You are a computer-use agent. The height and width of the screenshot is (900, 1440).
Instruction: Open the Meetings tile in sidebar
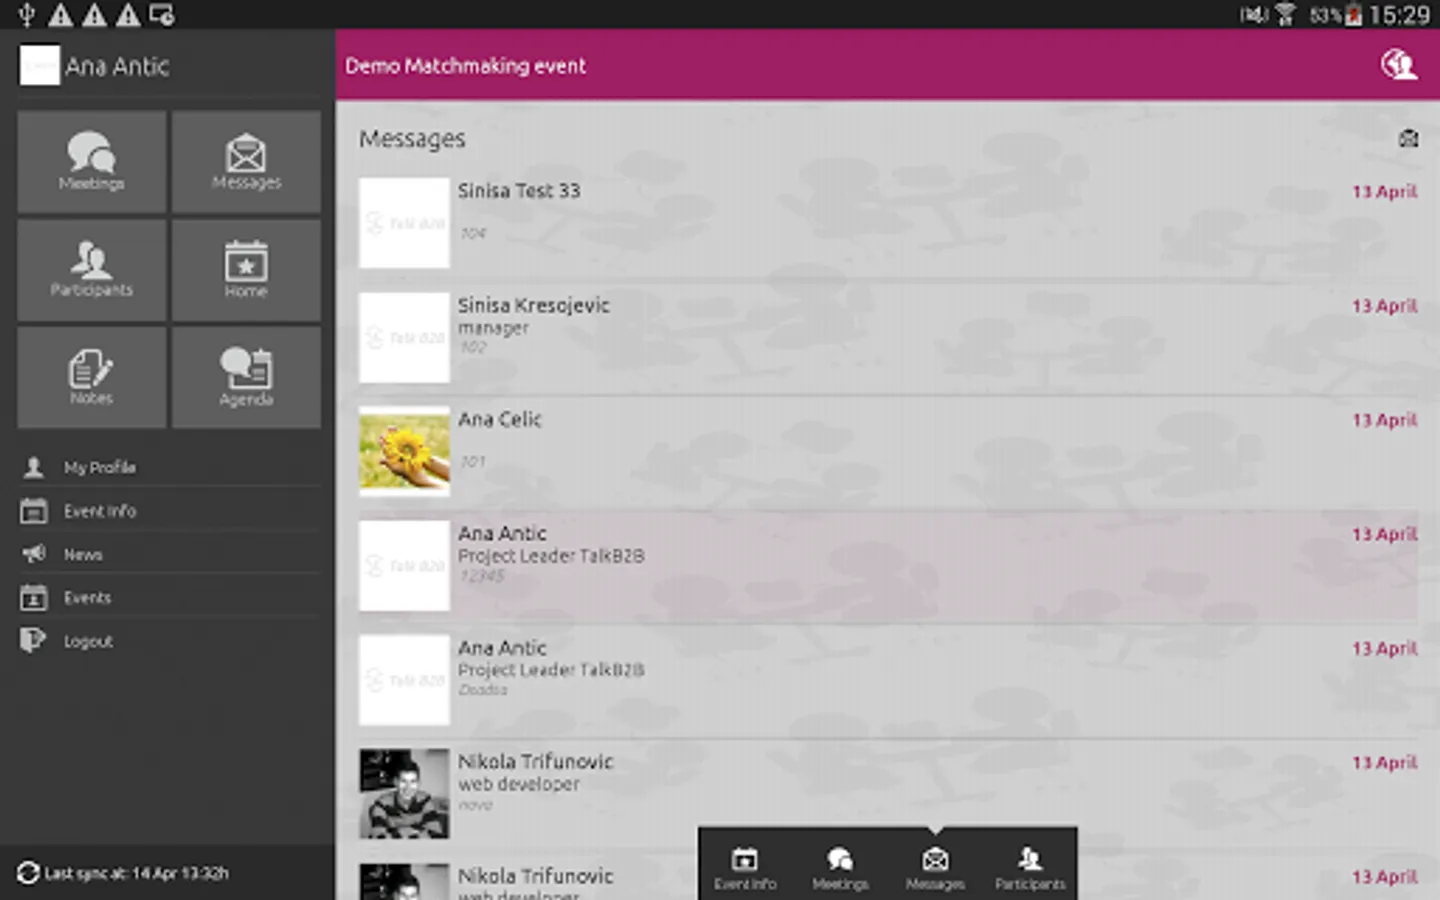(x=92, y=161)
